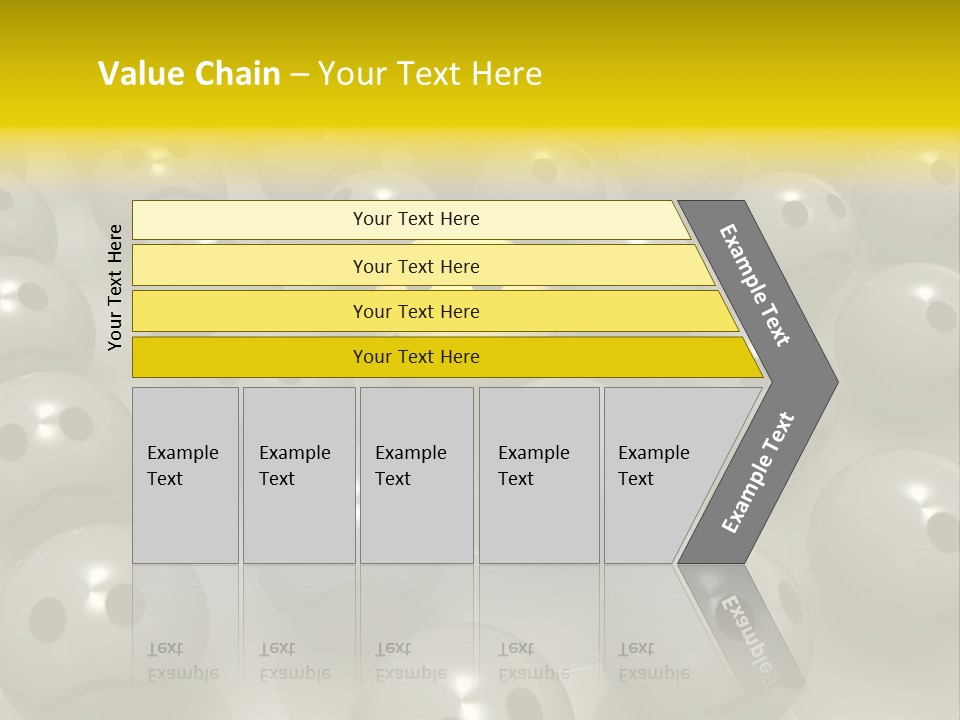Image resolution: width=960 pixels, height=720 pixels.
Task: Select the second gray Example Text box
Action: (x=298, y=474)
